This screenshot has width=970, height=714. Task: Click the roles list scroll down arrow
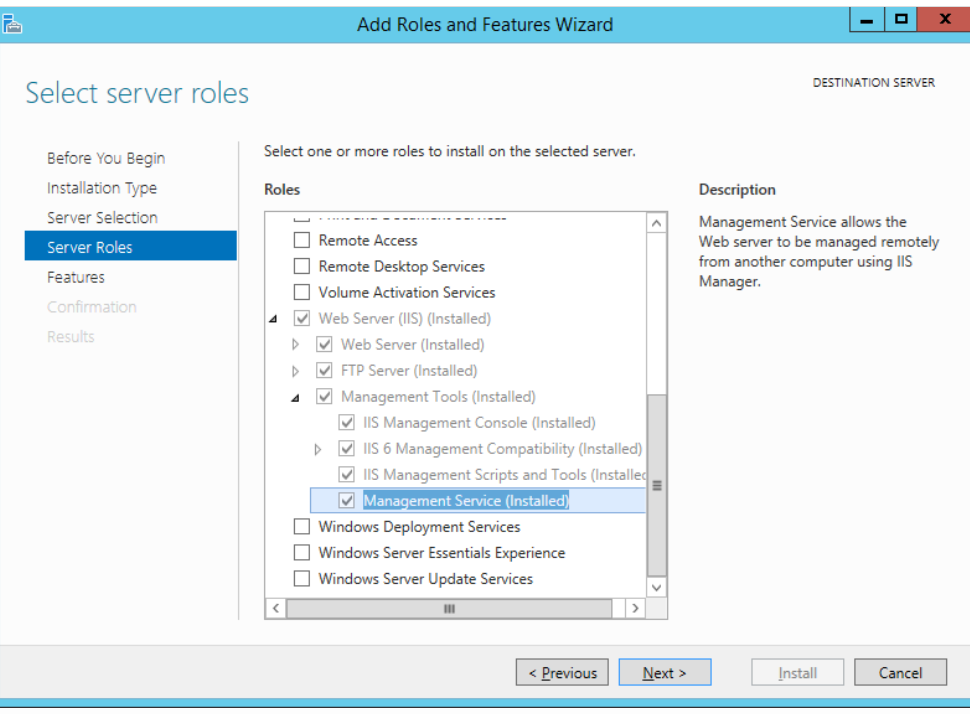[x=657, y=587]
